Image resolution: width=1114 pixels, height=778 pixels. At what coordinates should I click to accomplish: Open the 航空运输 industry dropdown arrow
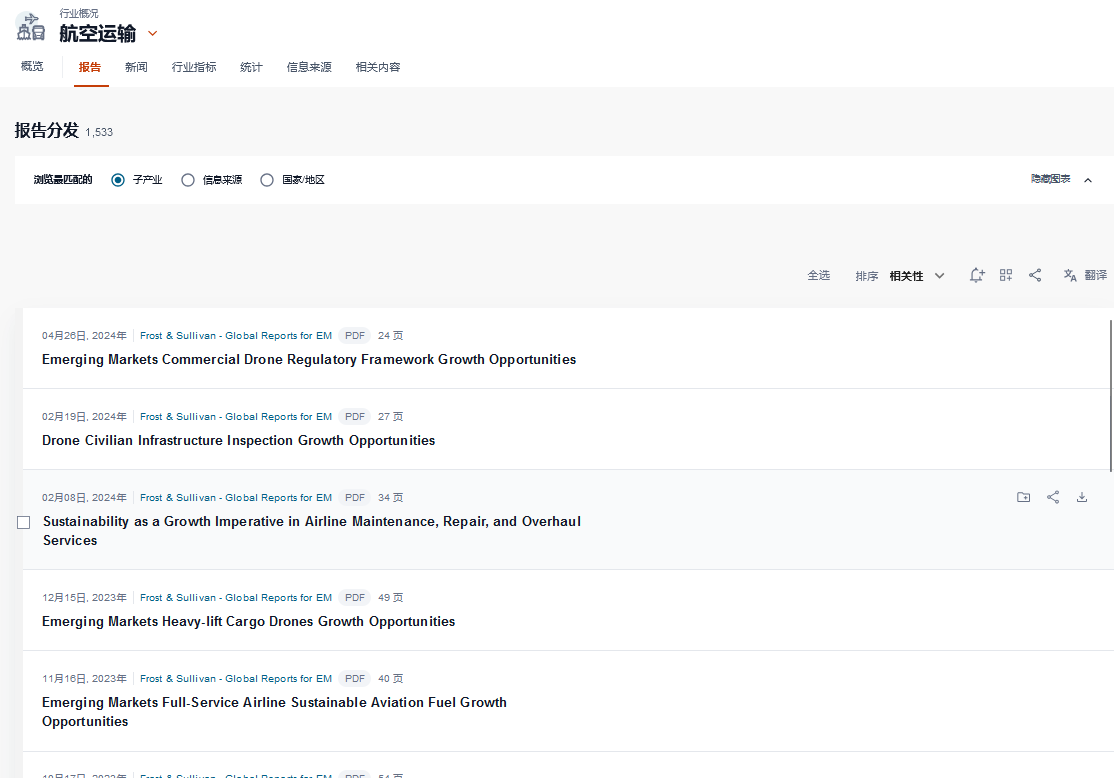(153, 33)
